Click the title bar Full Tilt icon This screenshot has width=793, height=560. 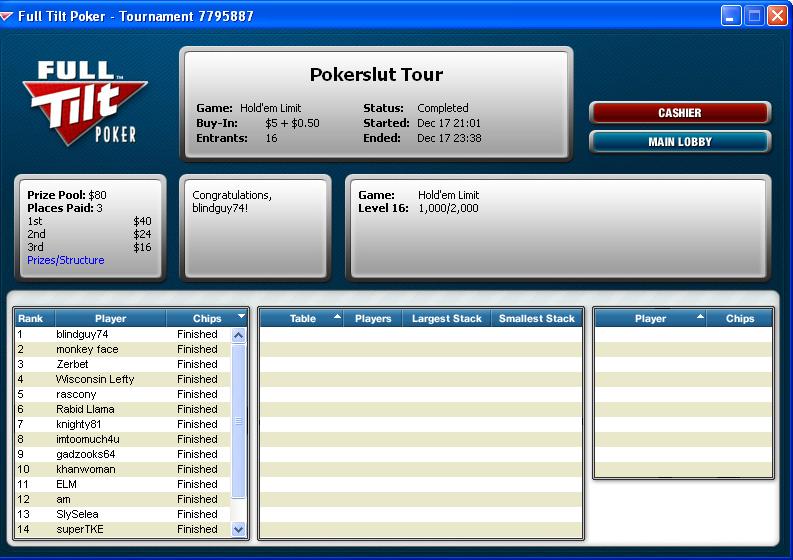click(x=7, y=17)
